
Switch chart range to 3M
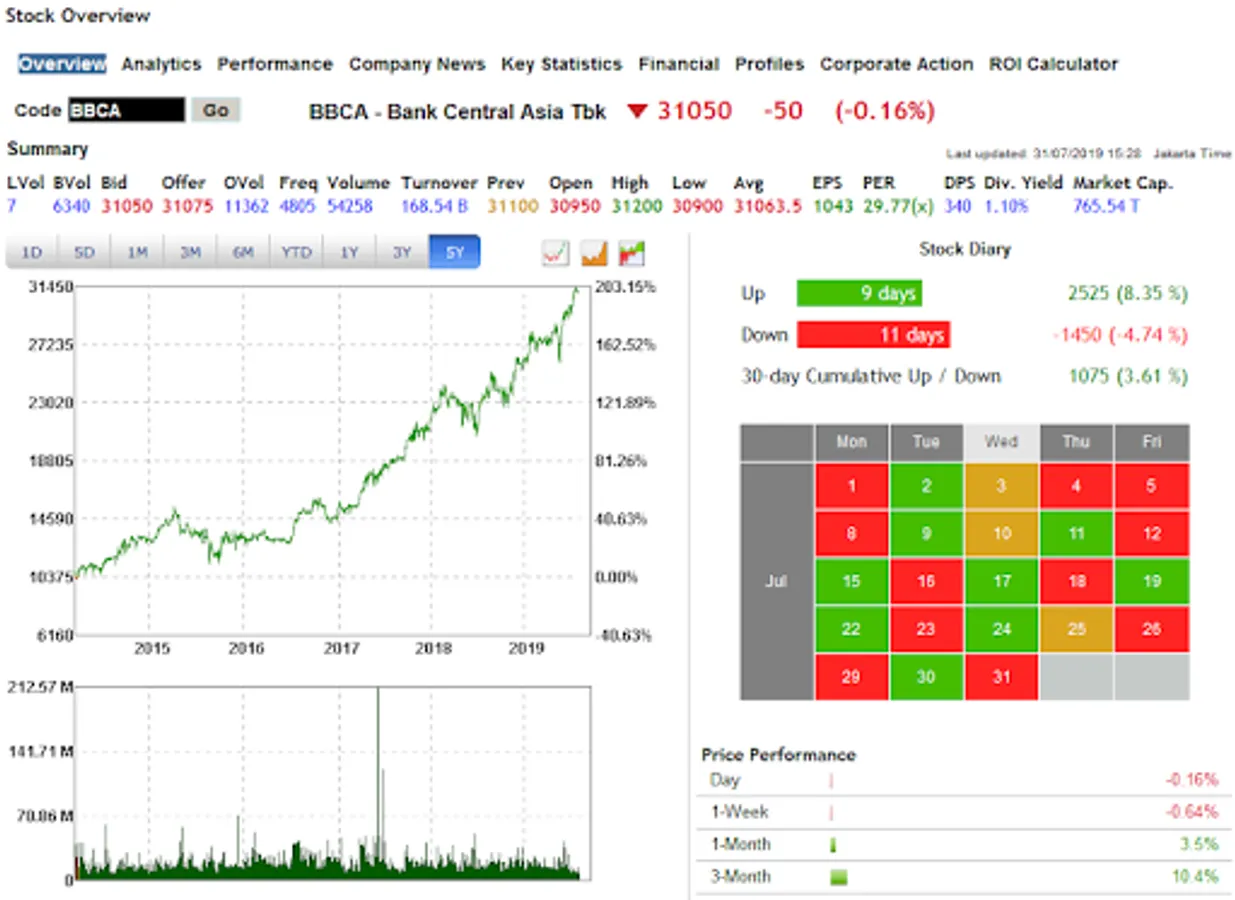coord(191,253)
